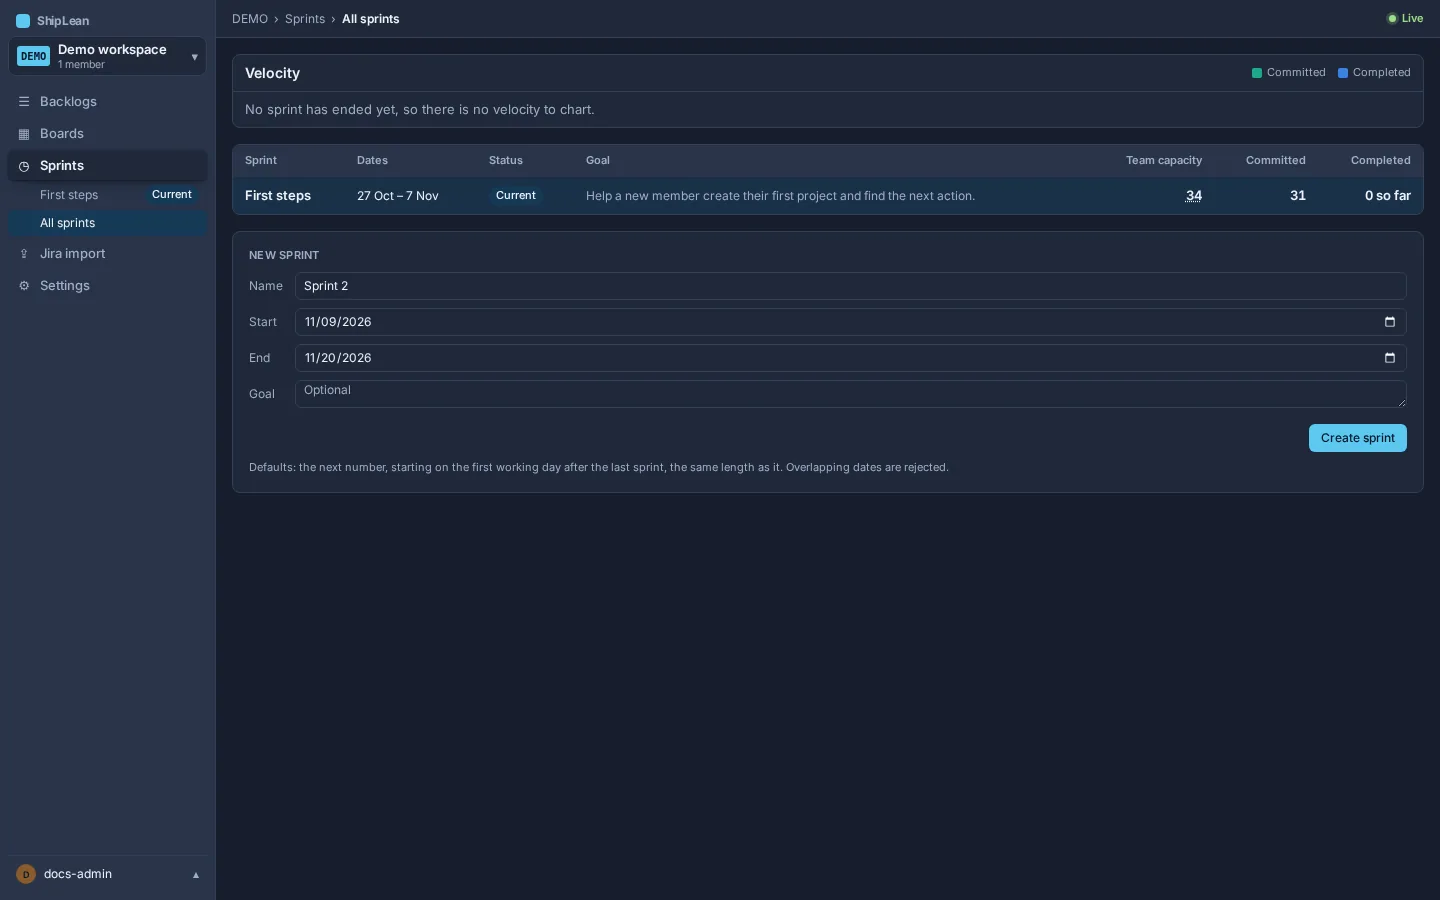The image size is (1440, 900).
Task: Click the green Live status indicator
Action: pos(1405,19)
